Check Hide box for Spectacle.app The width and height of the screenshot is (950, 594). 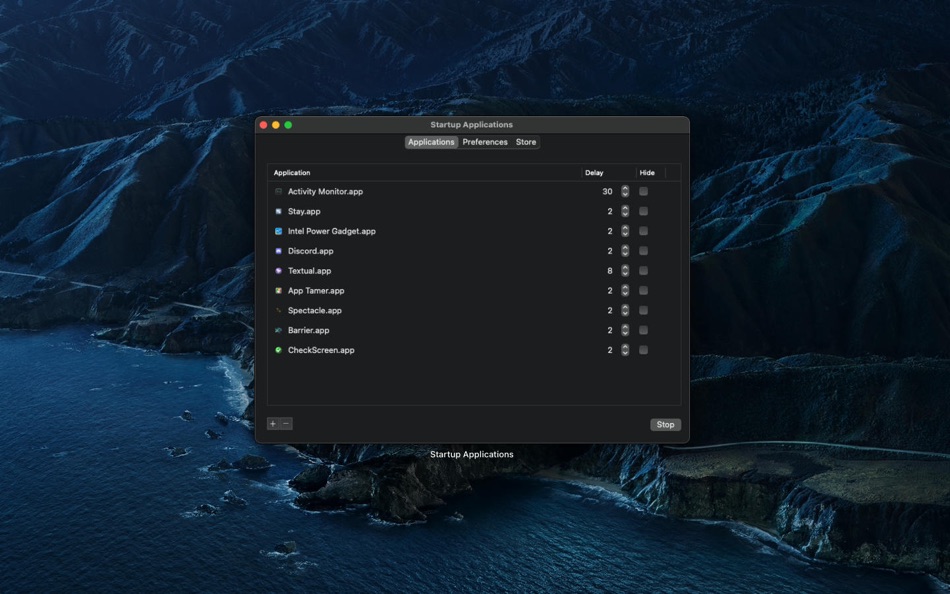(643, 310)
